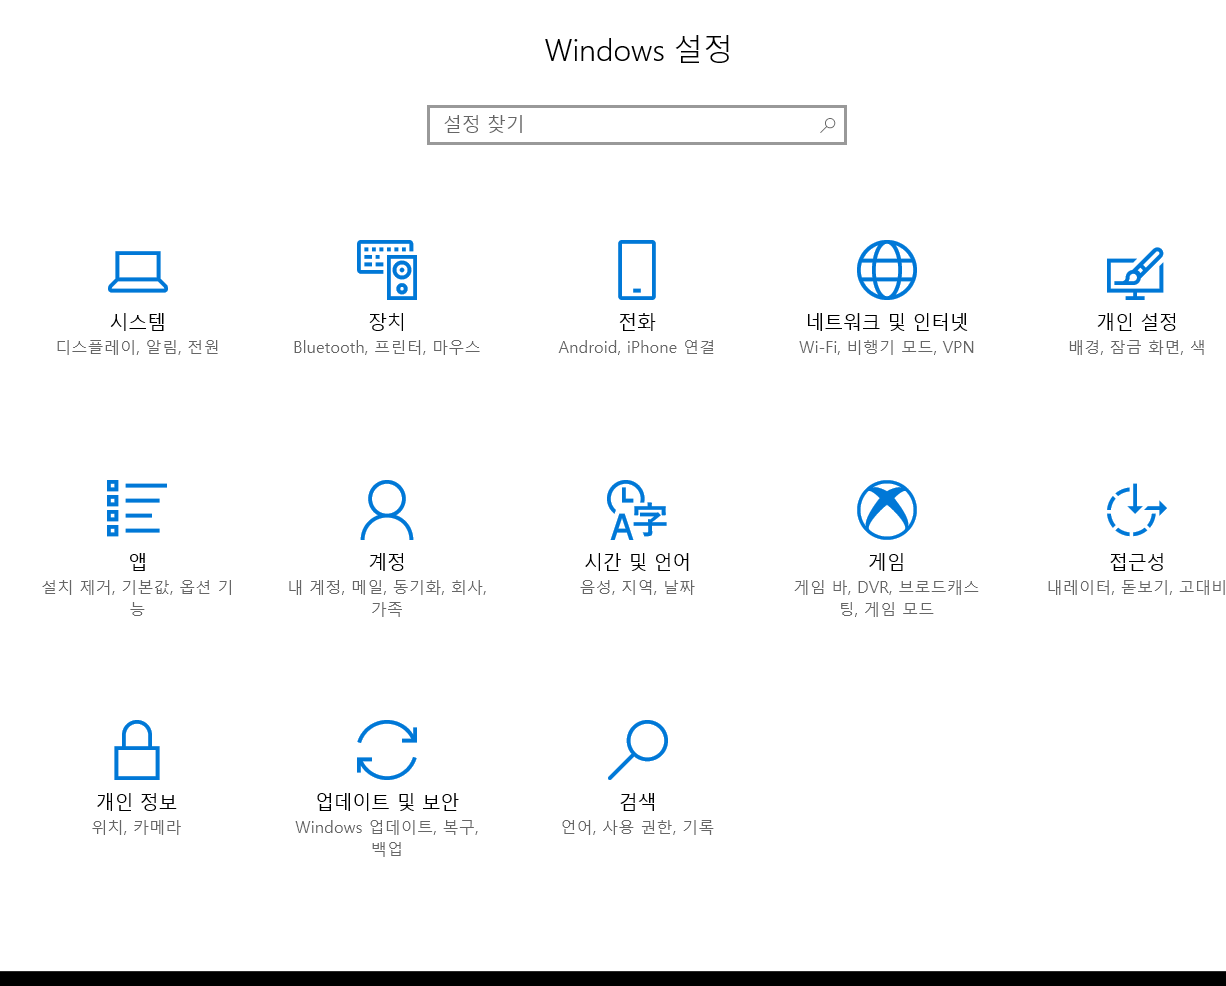The image size is (1226, 986).
Task: Open the 접근성 dashed clock icon
Action: [x=1137, y=510]
